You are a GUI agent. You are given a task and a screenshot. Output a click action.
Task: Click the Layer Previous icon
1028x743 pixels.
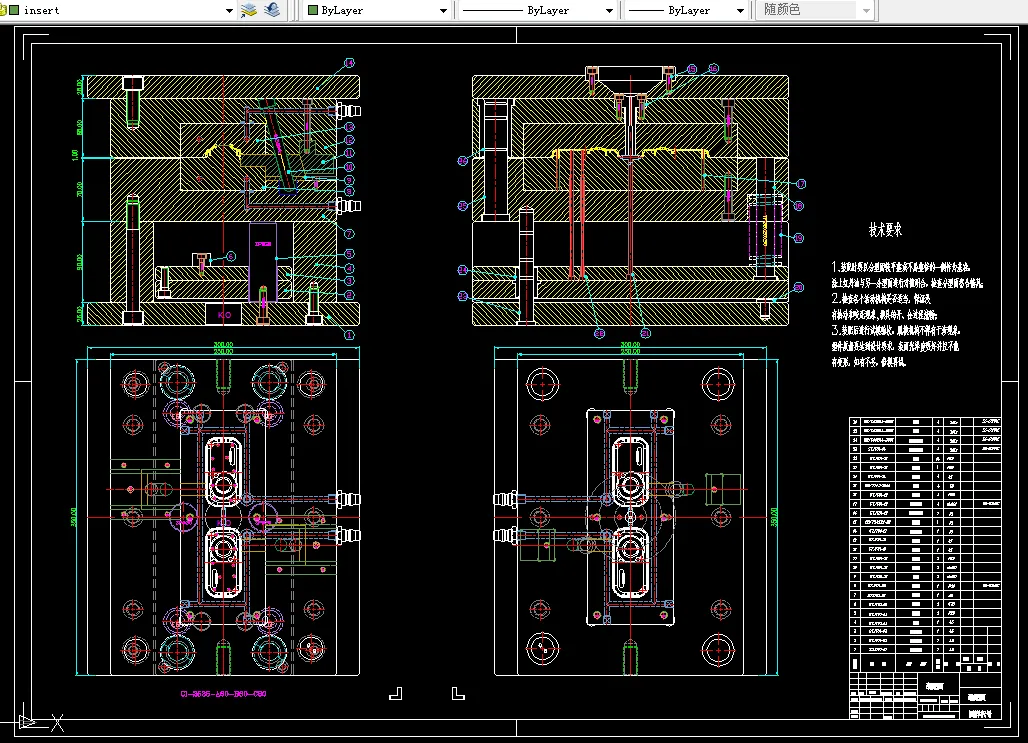(270, 10)
